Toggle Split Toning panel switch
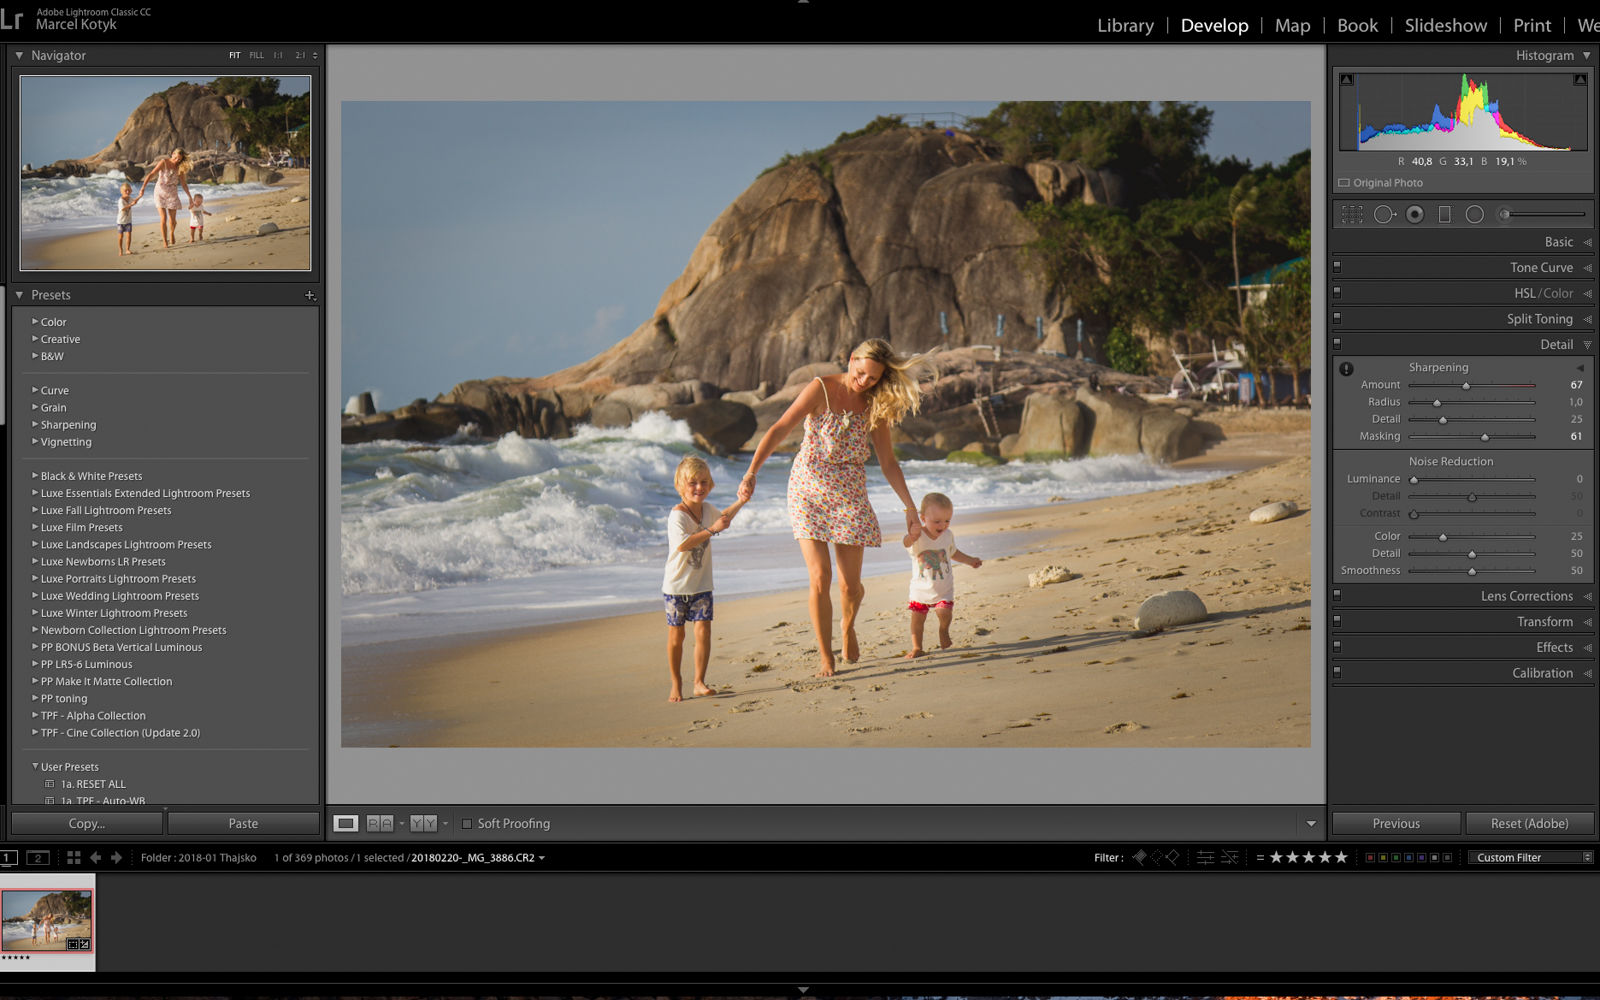 pos(1337,318)
